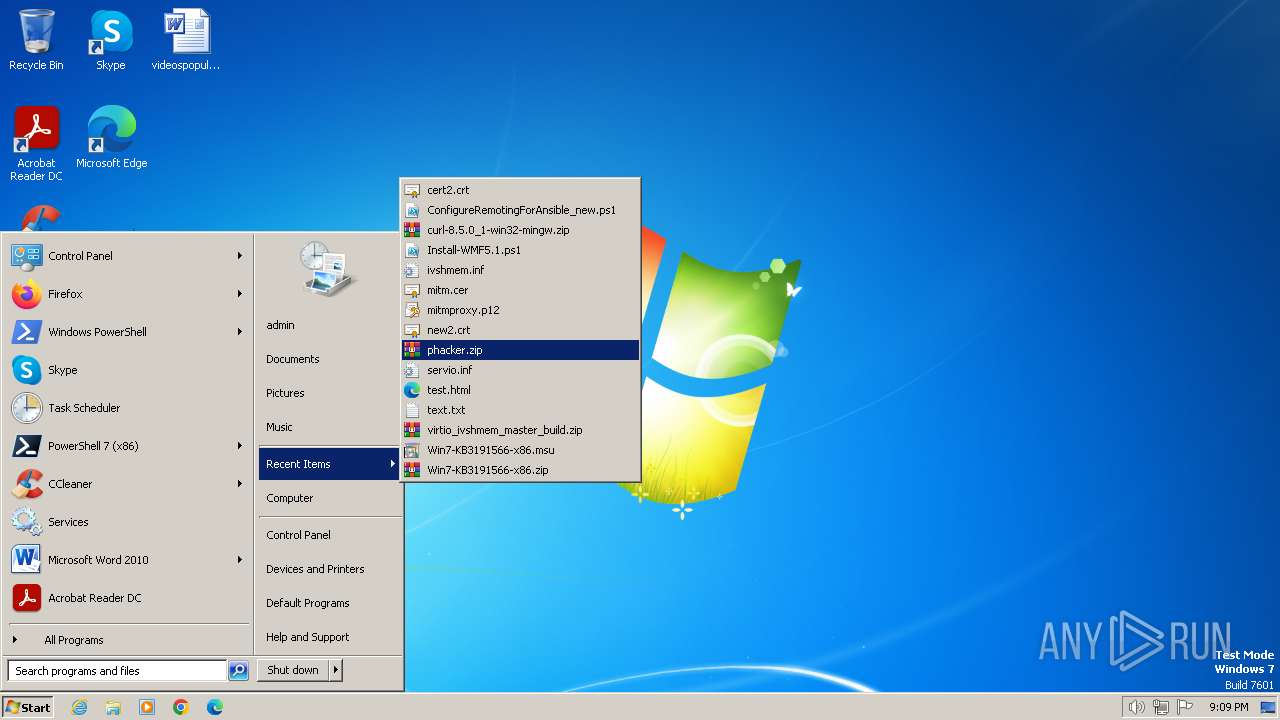The image size is (1280, 720).
Task: Open Default Programs
Action: (308, 603)
